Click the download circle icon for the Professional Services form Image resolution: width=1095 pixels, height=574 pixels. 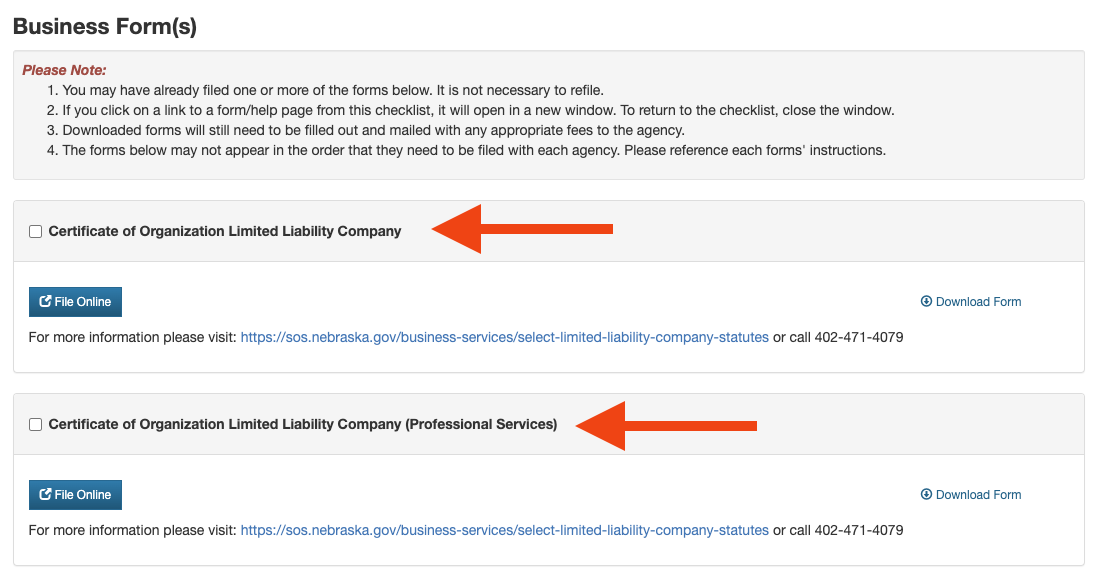click(x=926, y=494)
